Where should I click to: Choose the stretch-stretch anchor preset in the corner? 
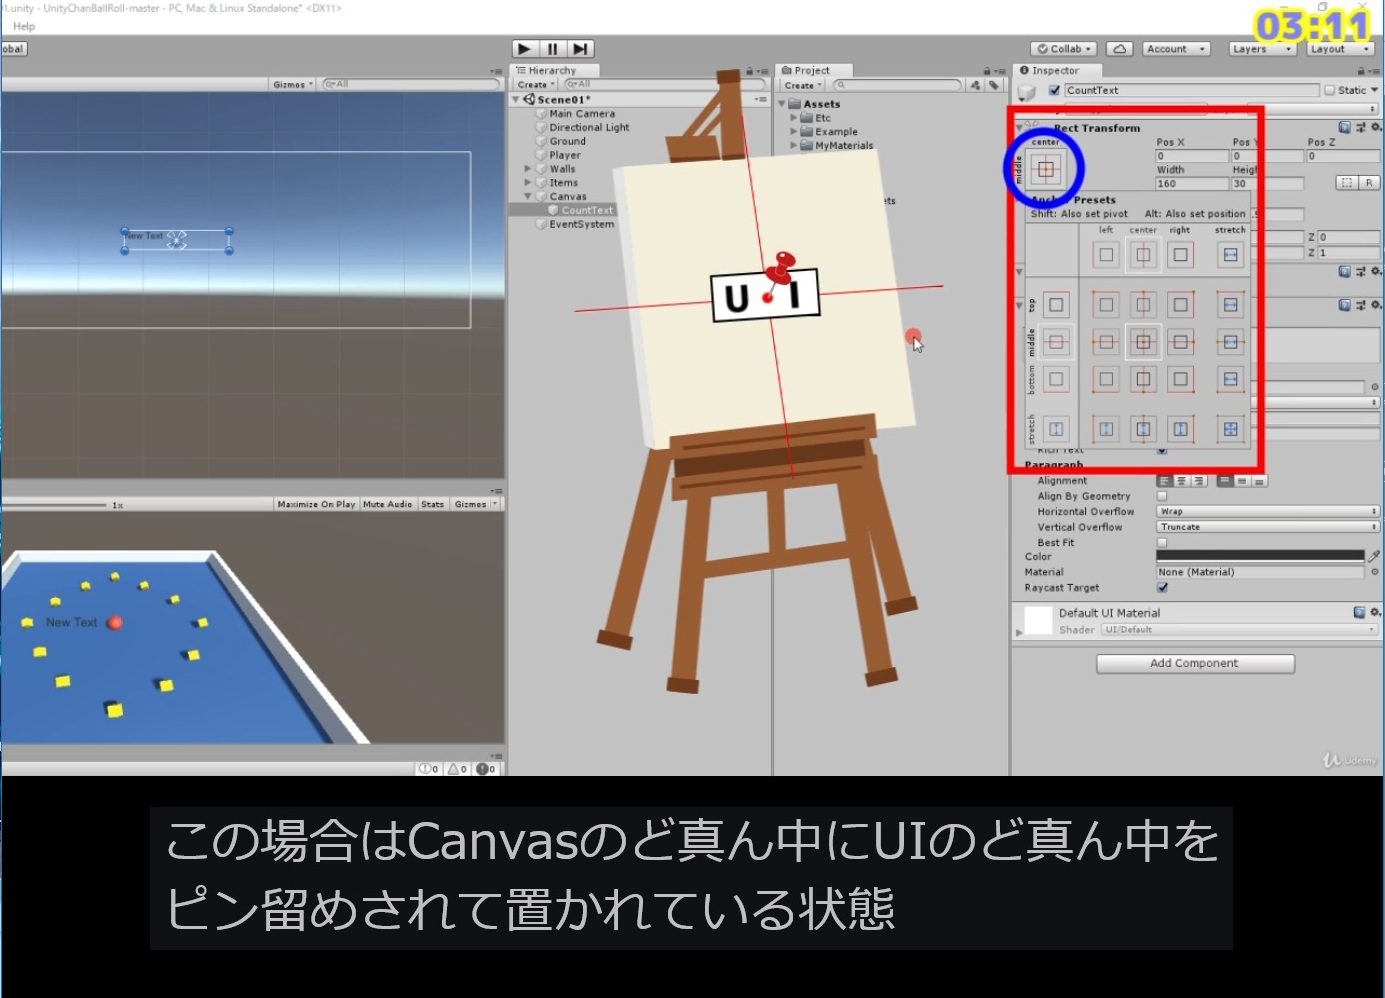pos(1231,429)
